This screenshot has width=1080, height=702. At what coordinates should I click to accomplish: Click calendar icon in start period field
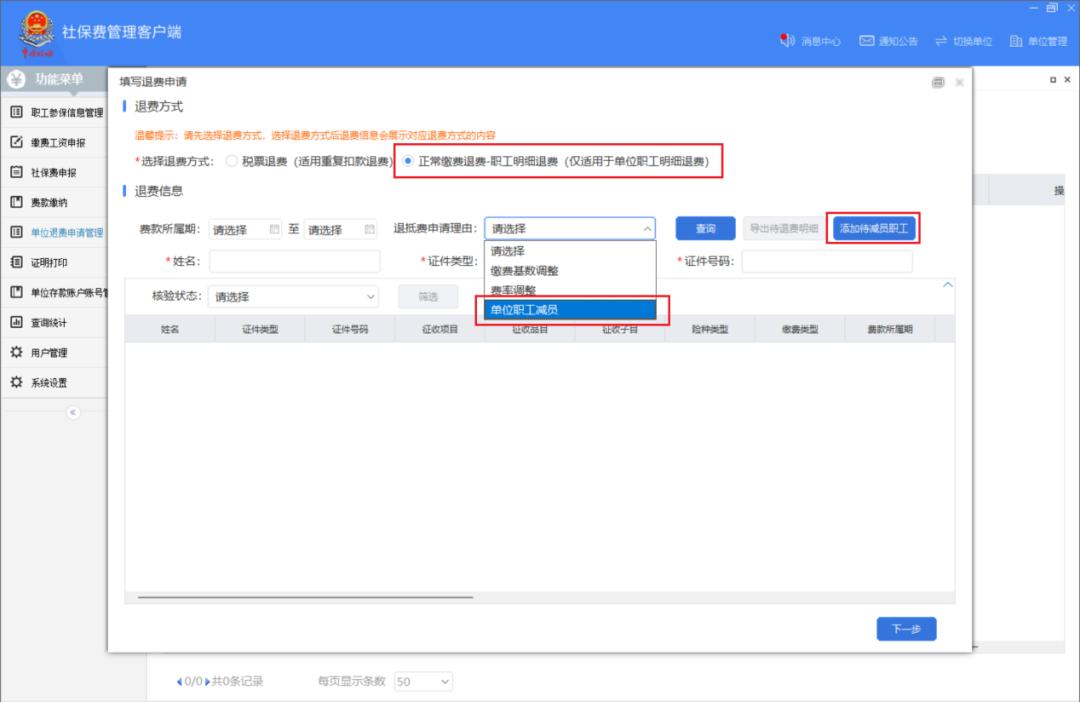tap(275, 229)
